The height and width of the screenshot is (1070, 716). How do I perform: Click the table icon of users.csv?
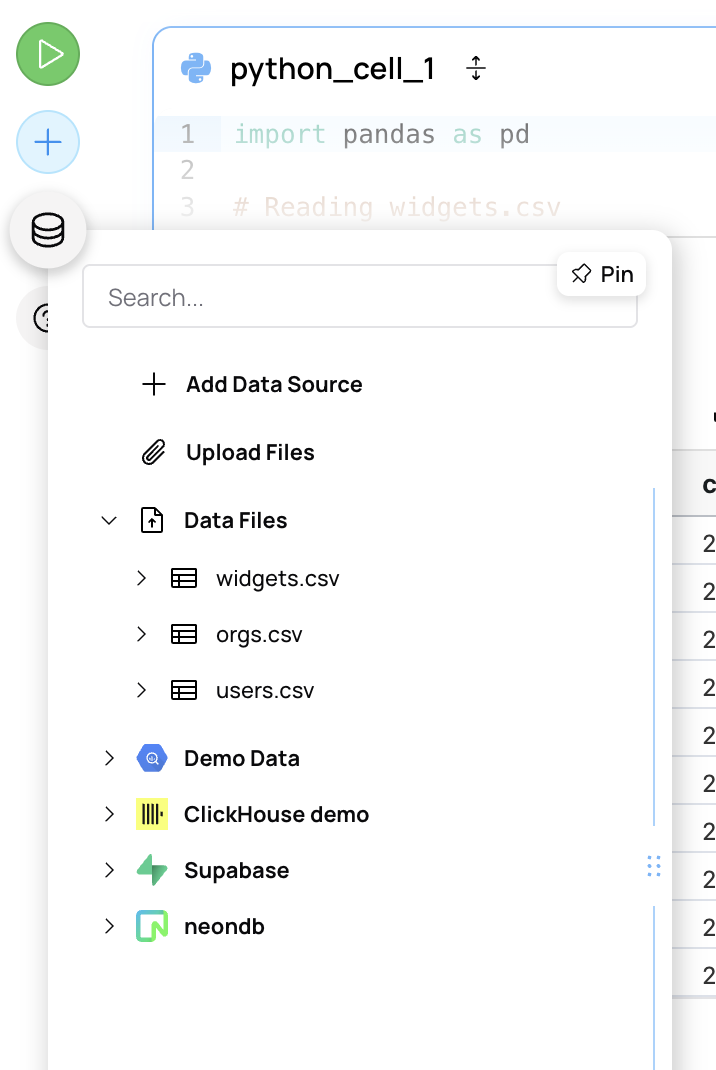[184, 691]
